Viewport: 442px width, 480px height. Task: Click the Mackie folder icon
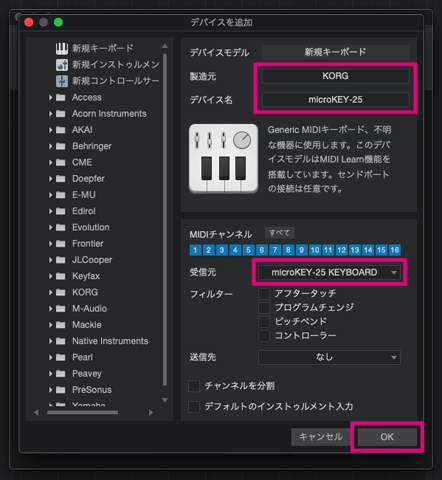[x=60, y=325]
